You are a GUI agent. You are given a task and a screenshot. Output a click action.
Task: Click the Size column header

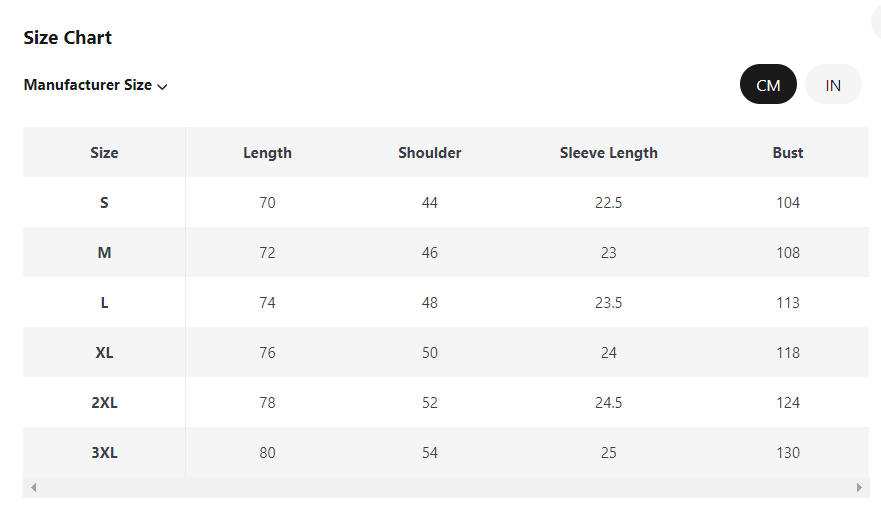tap(104, 153)
